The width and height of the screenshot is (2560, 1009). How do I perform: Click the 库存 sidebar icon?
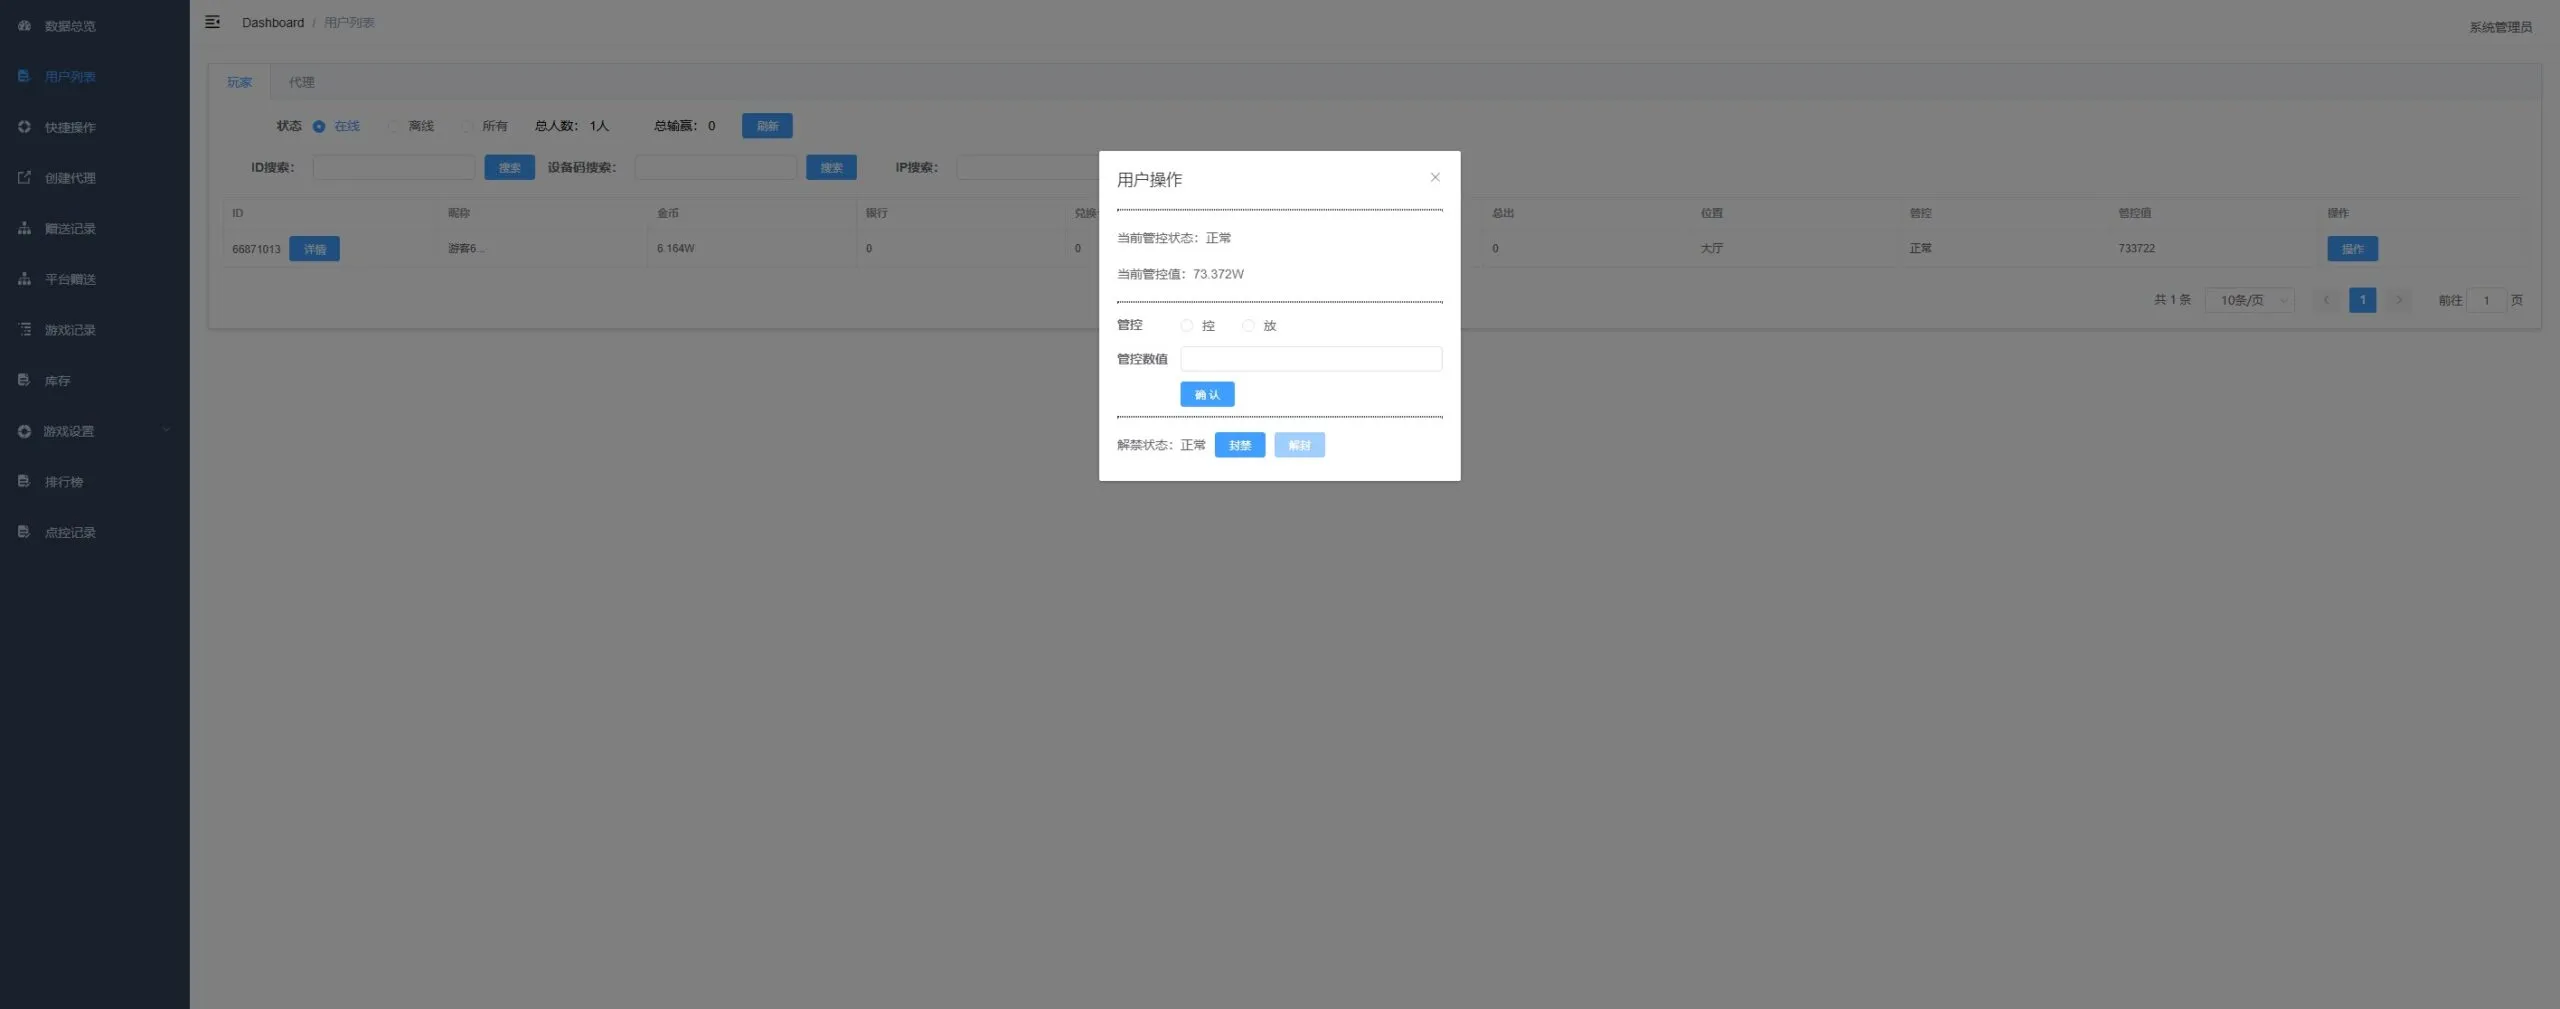24,380
